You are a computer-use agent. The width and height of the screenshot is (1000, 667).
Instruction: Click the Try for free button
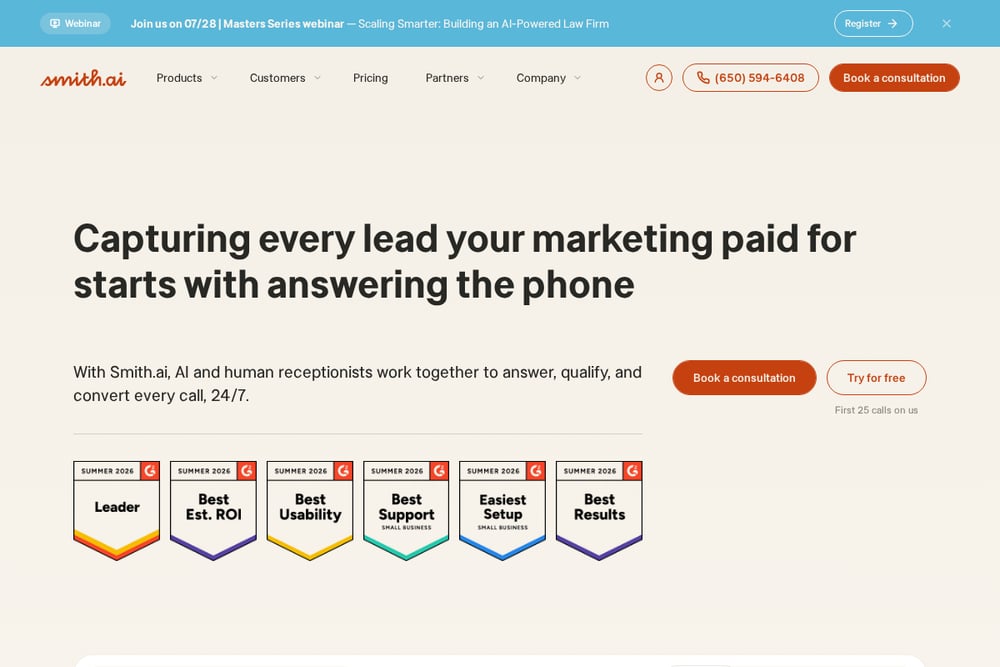pos(876,377)
